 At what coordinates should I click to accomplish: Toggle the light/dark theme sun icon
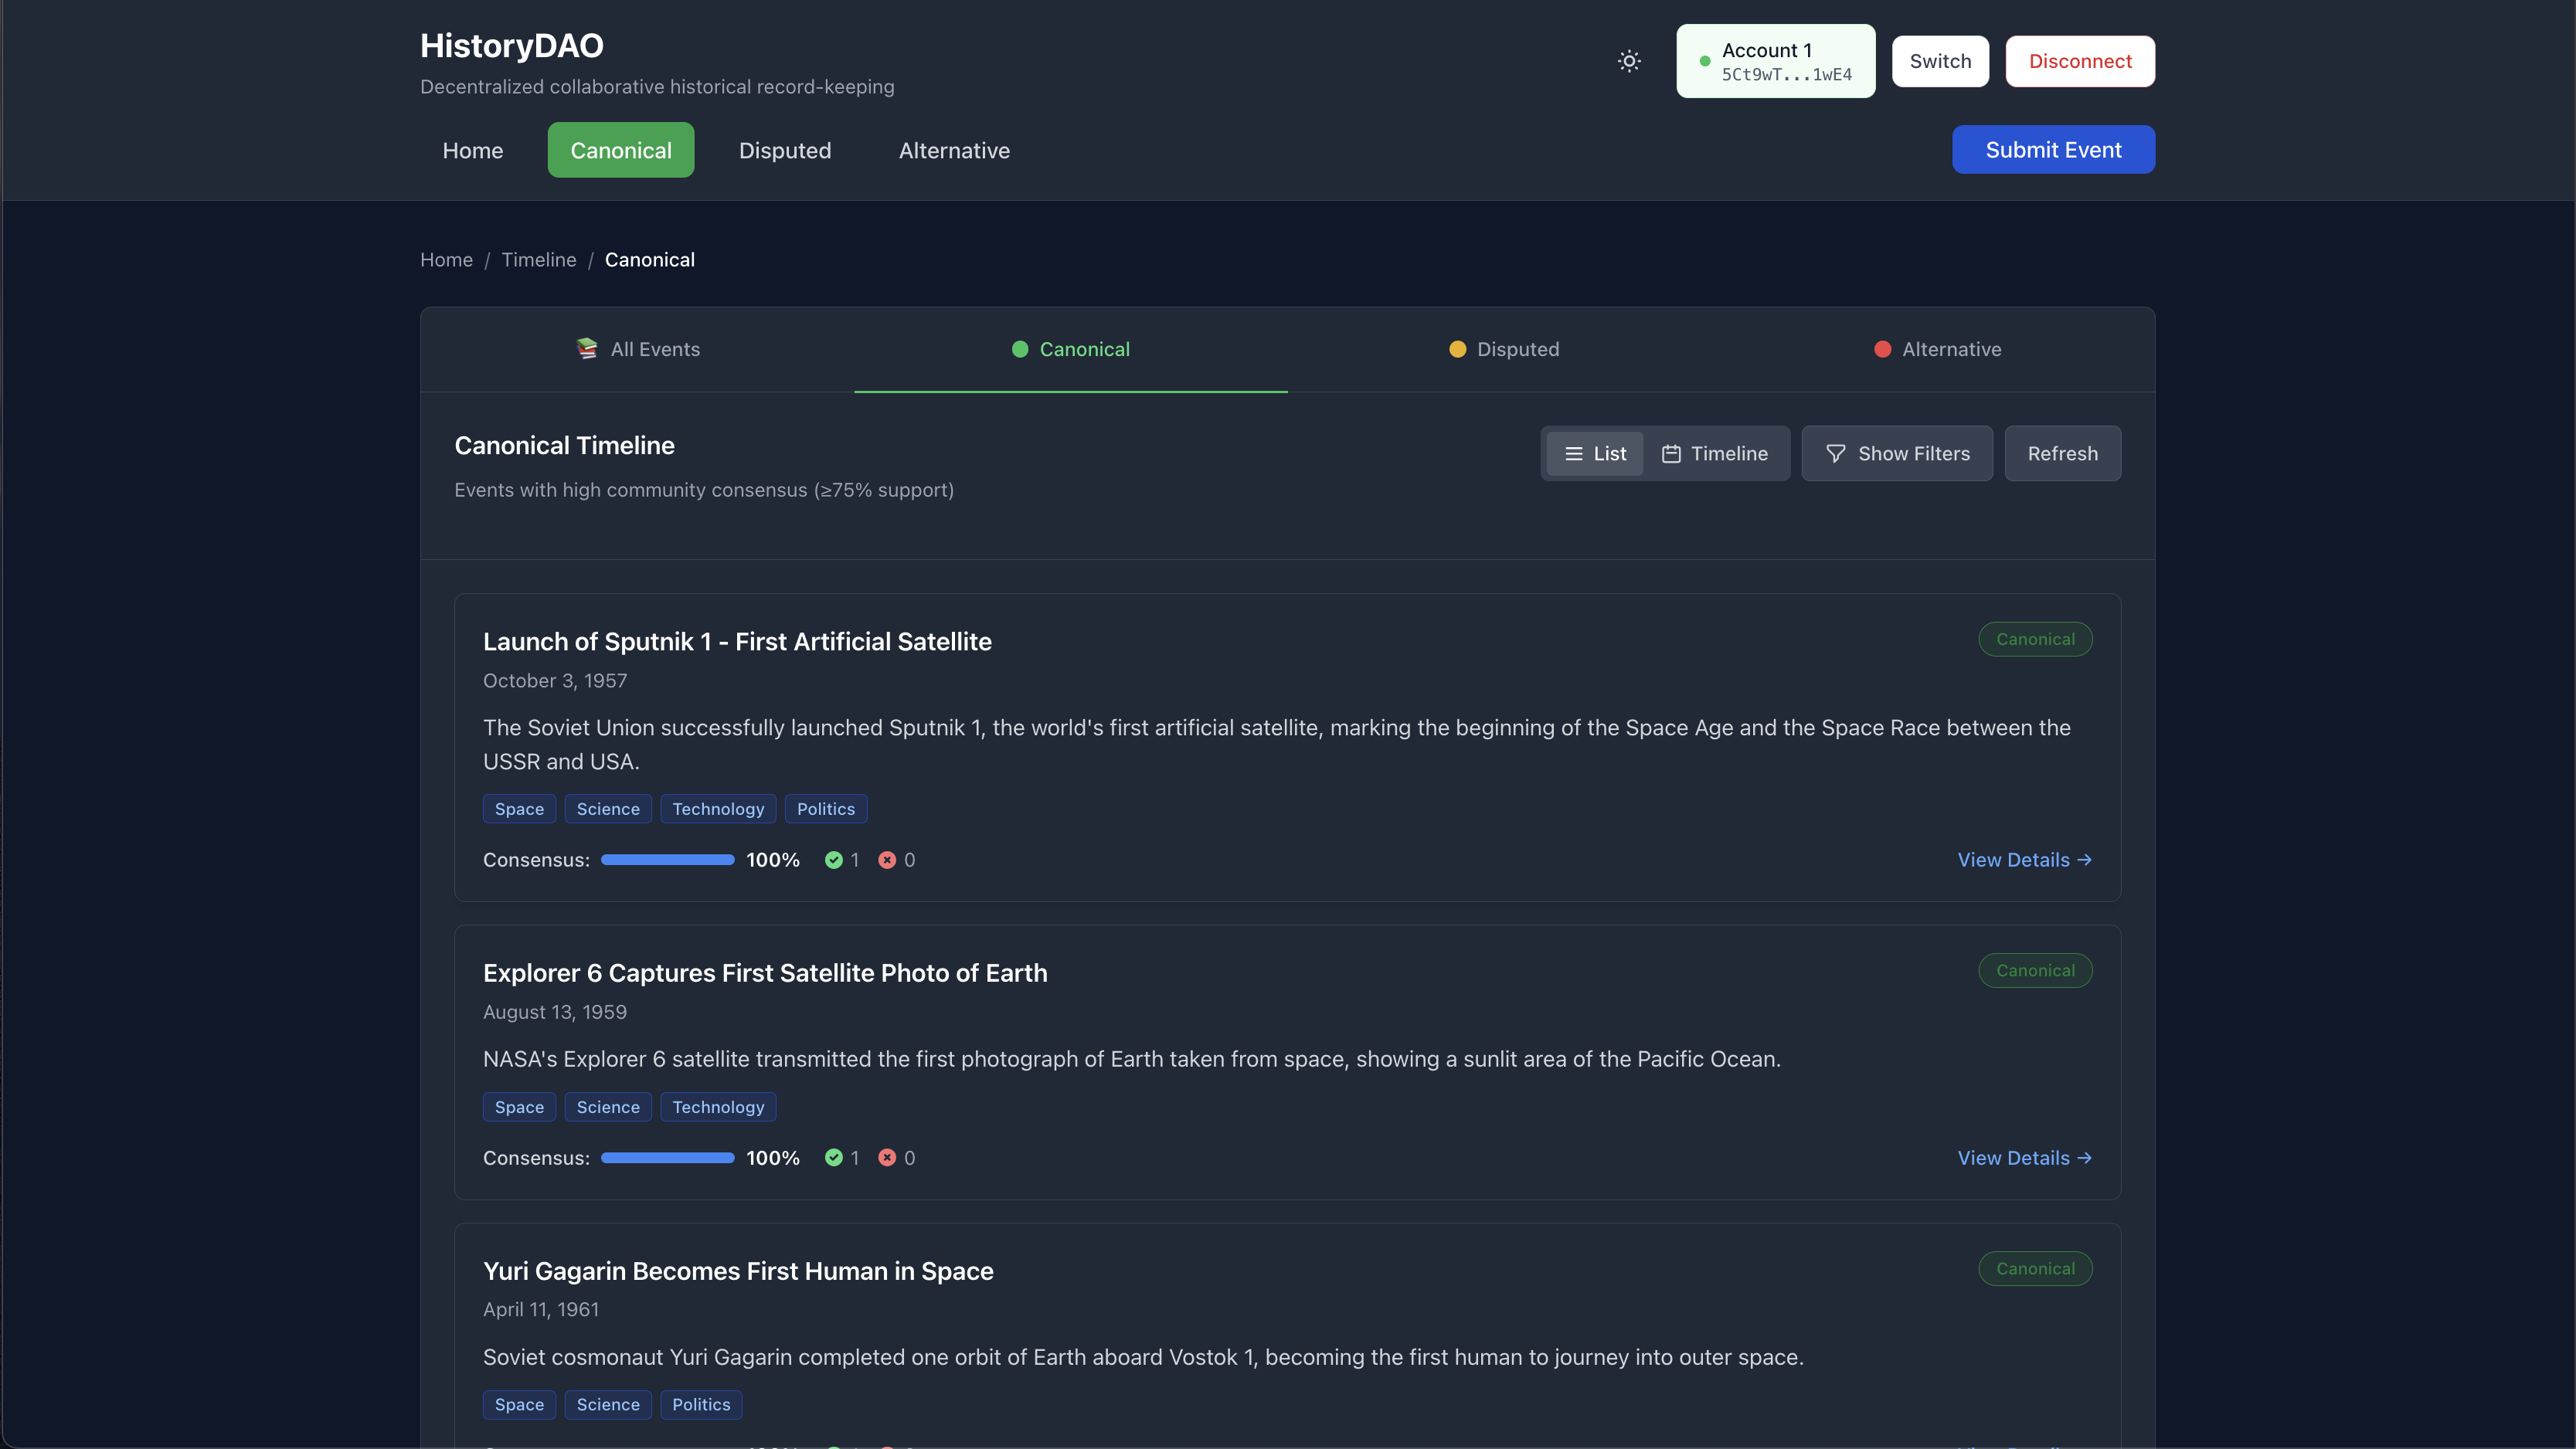(1629, 61)
